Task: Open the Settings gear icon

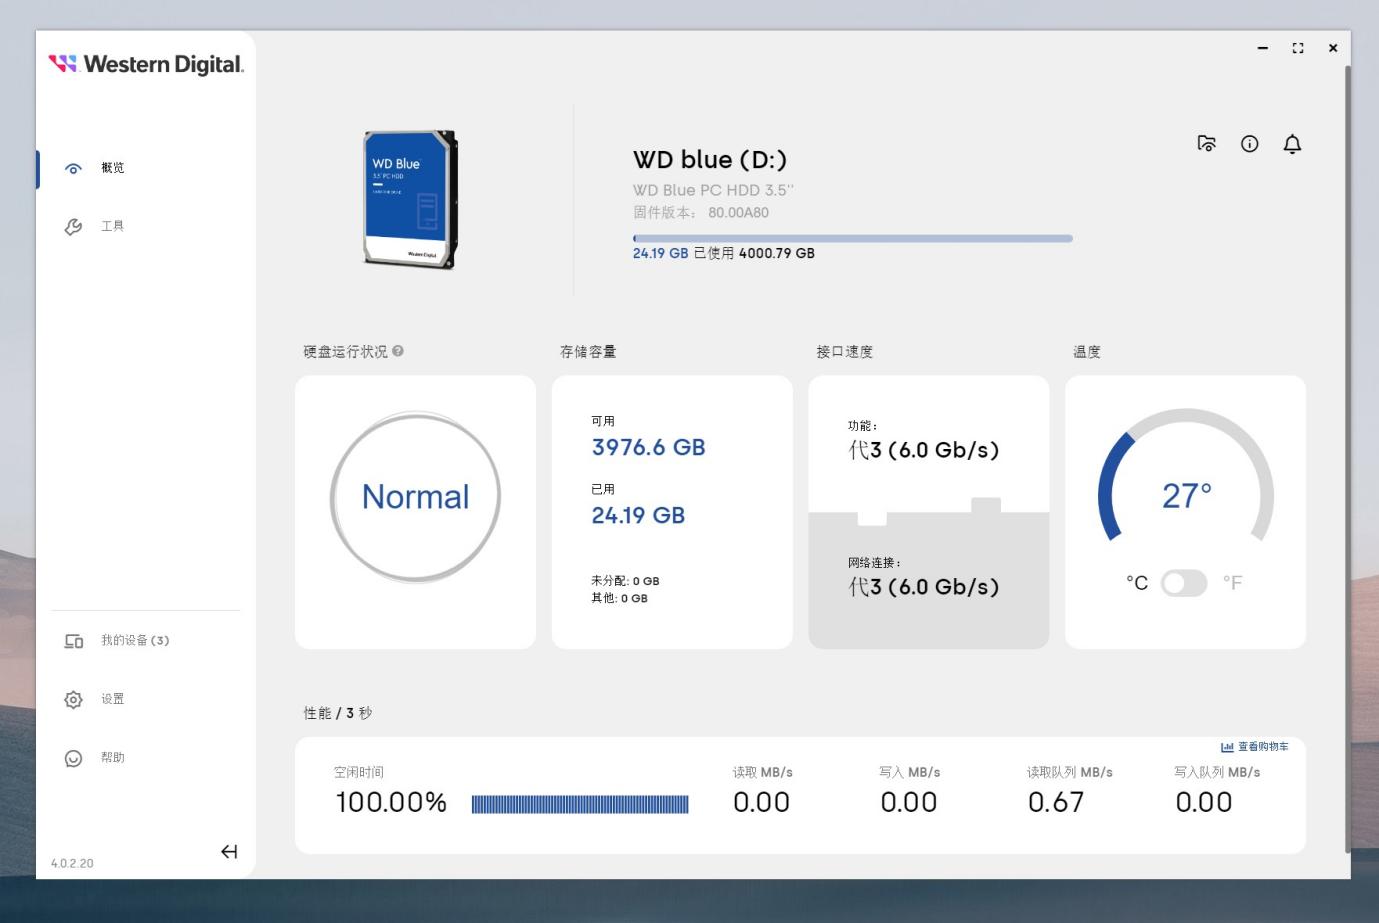Action: coord(73,700)
